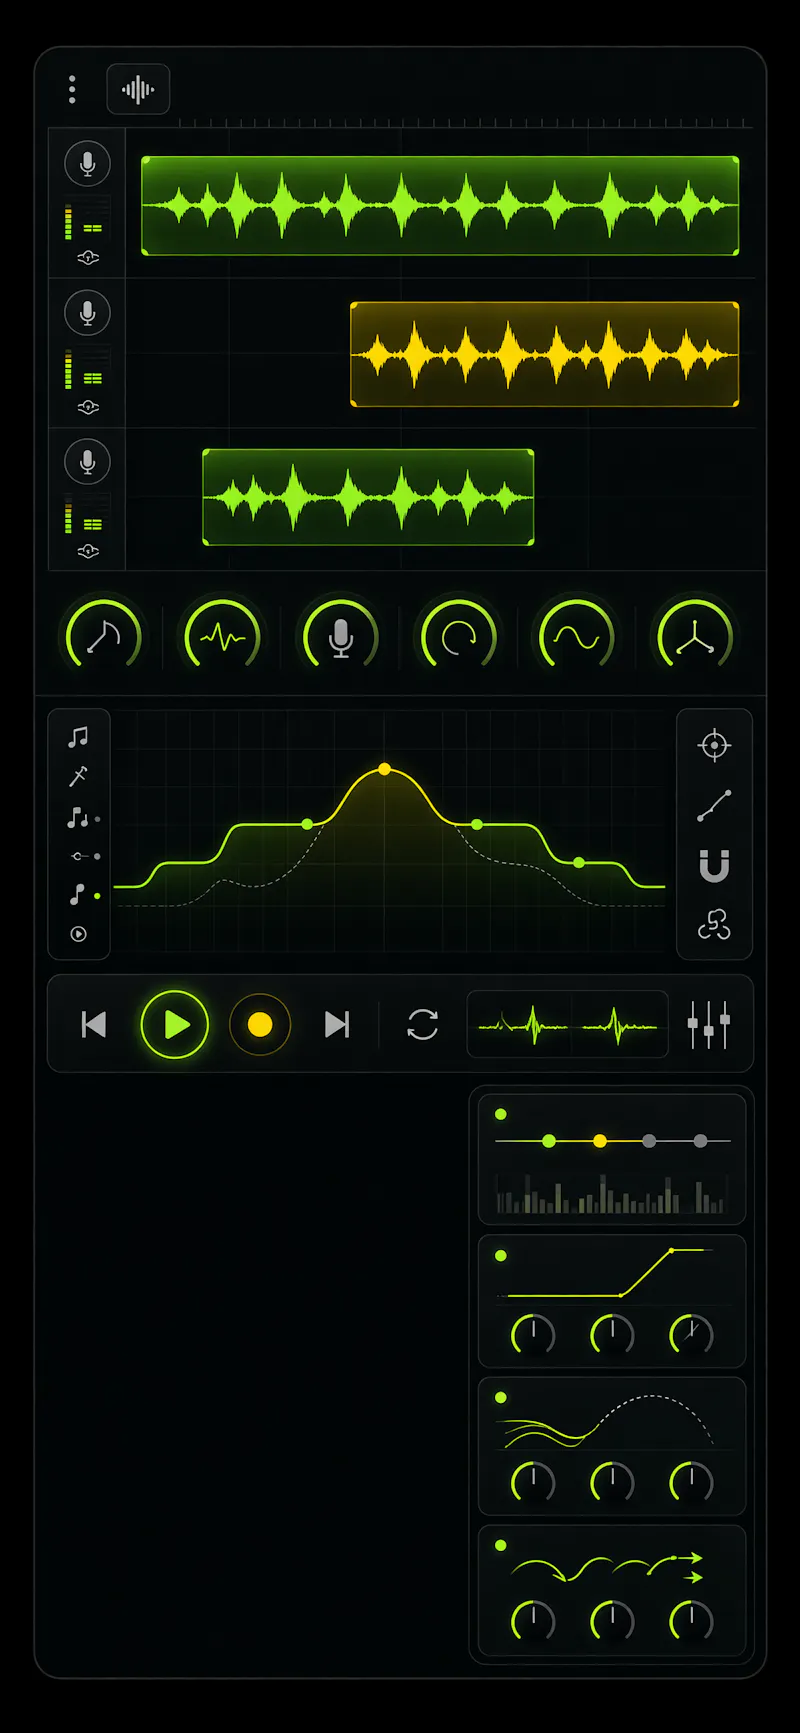Toggle the green power dot on the ramp envelope panel
This screenshot has height=1733, width=800.
[501, 1256]
